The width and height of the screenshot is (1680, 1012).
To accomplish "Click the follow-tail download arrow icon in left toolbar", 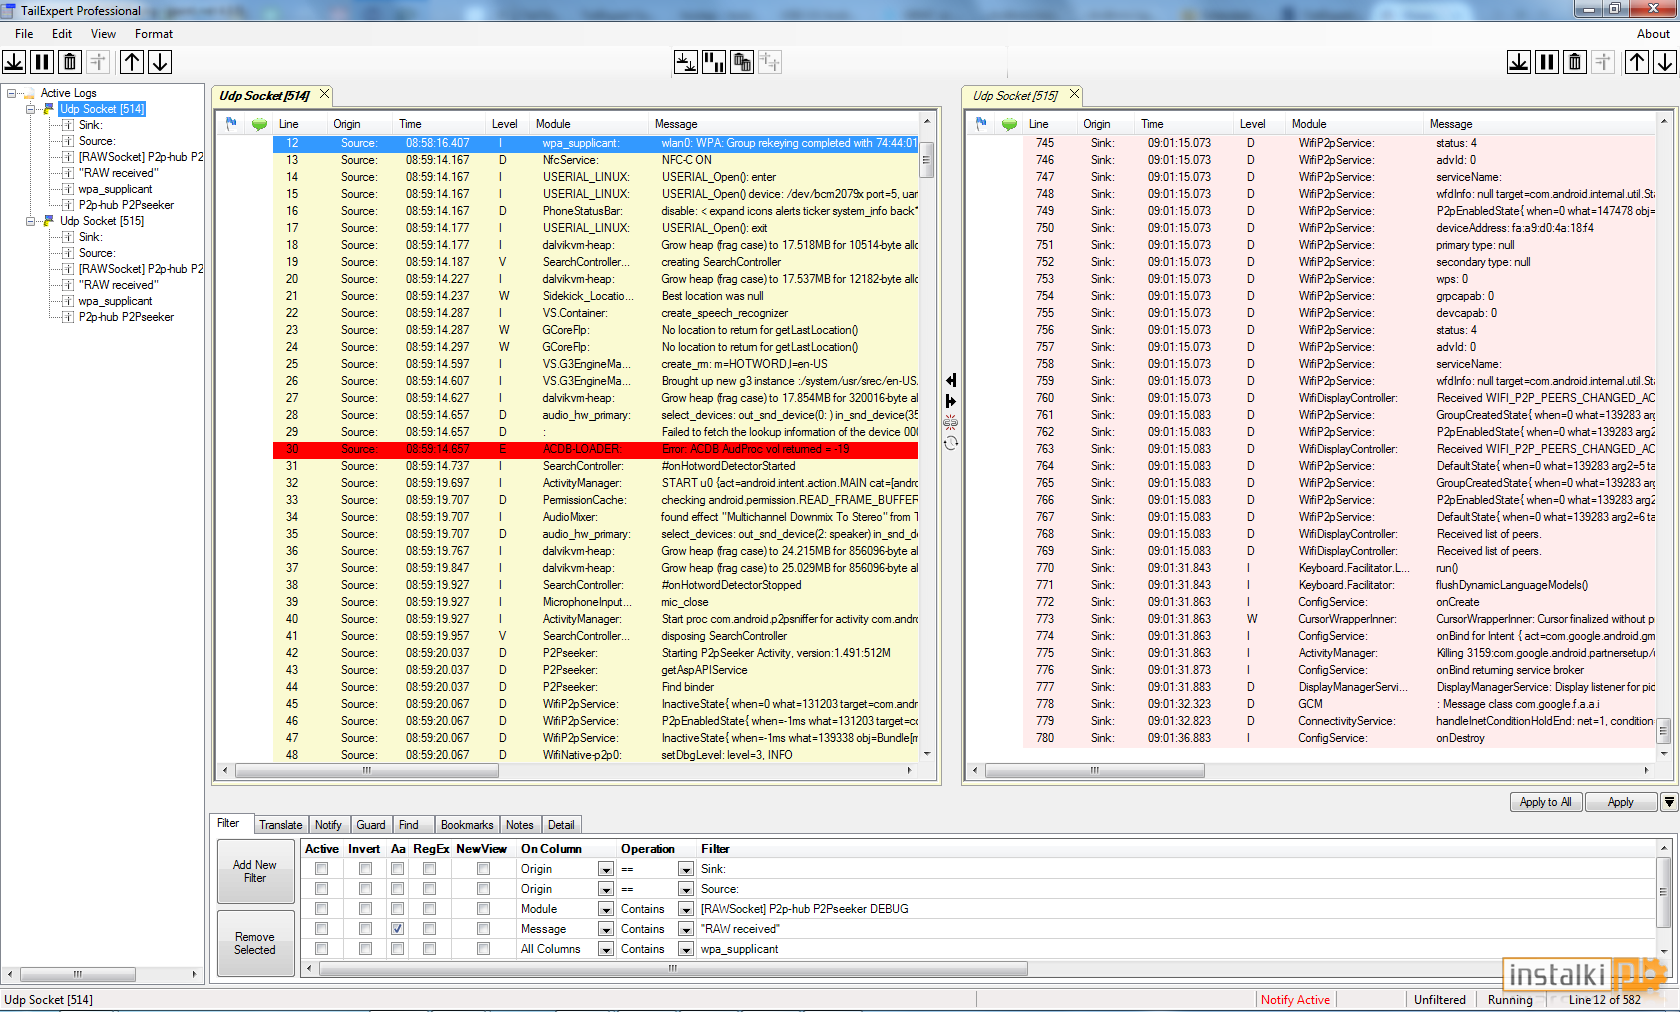I will pyautogui.click(x=14, y=62).
